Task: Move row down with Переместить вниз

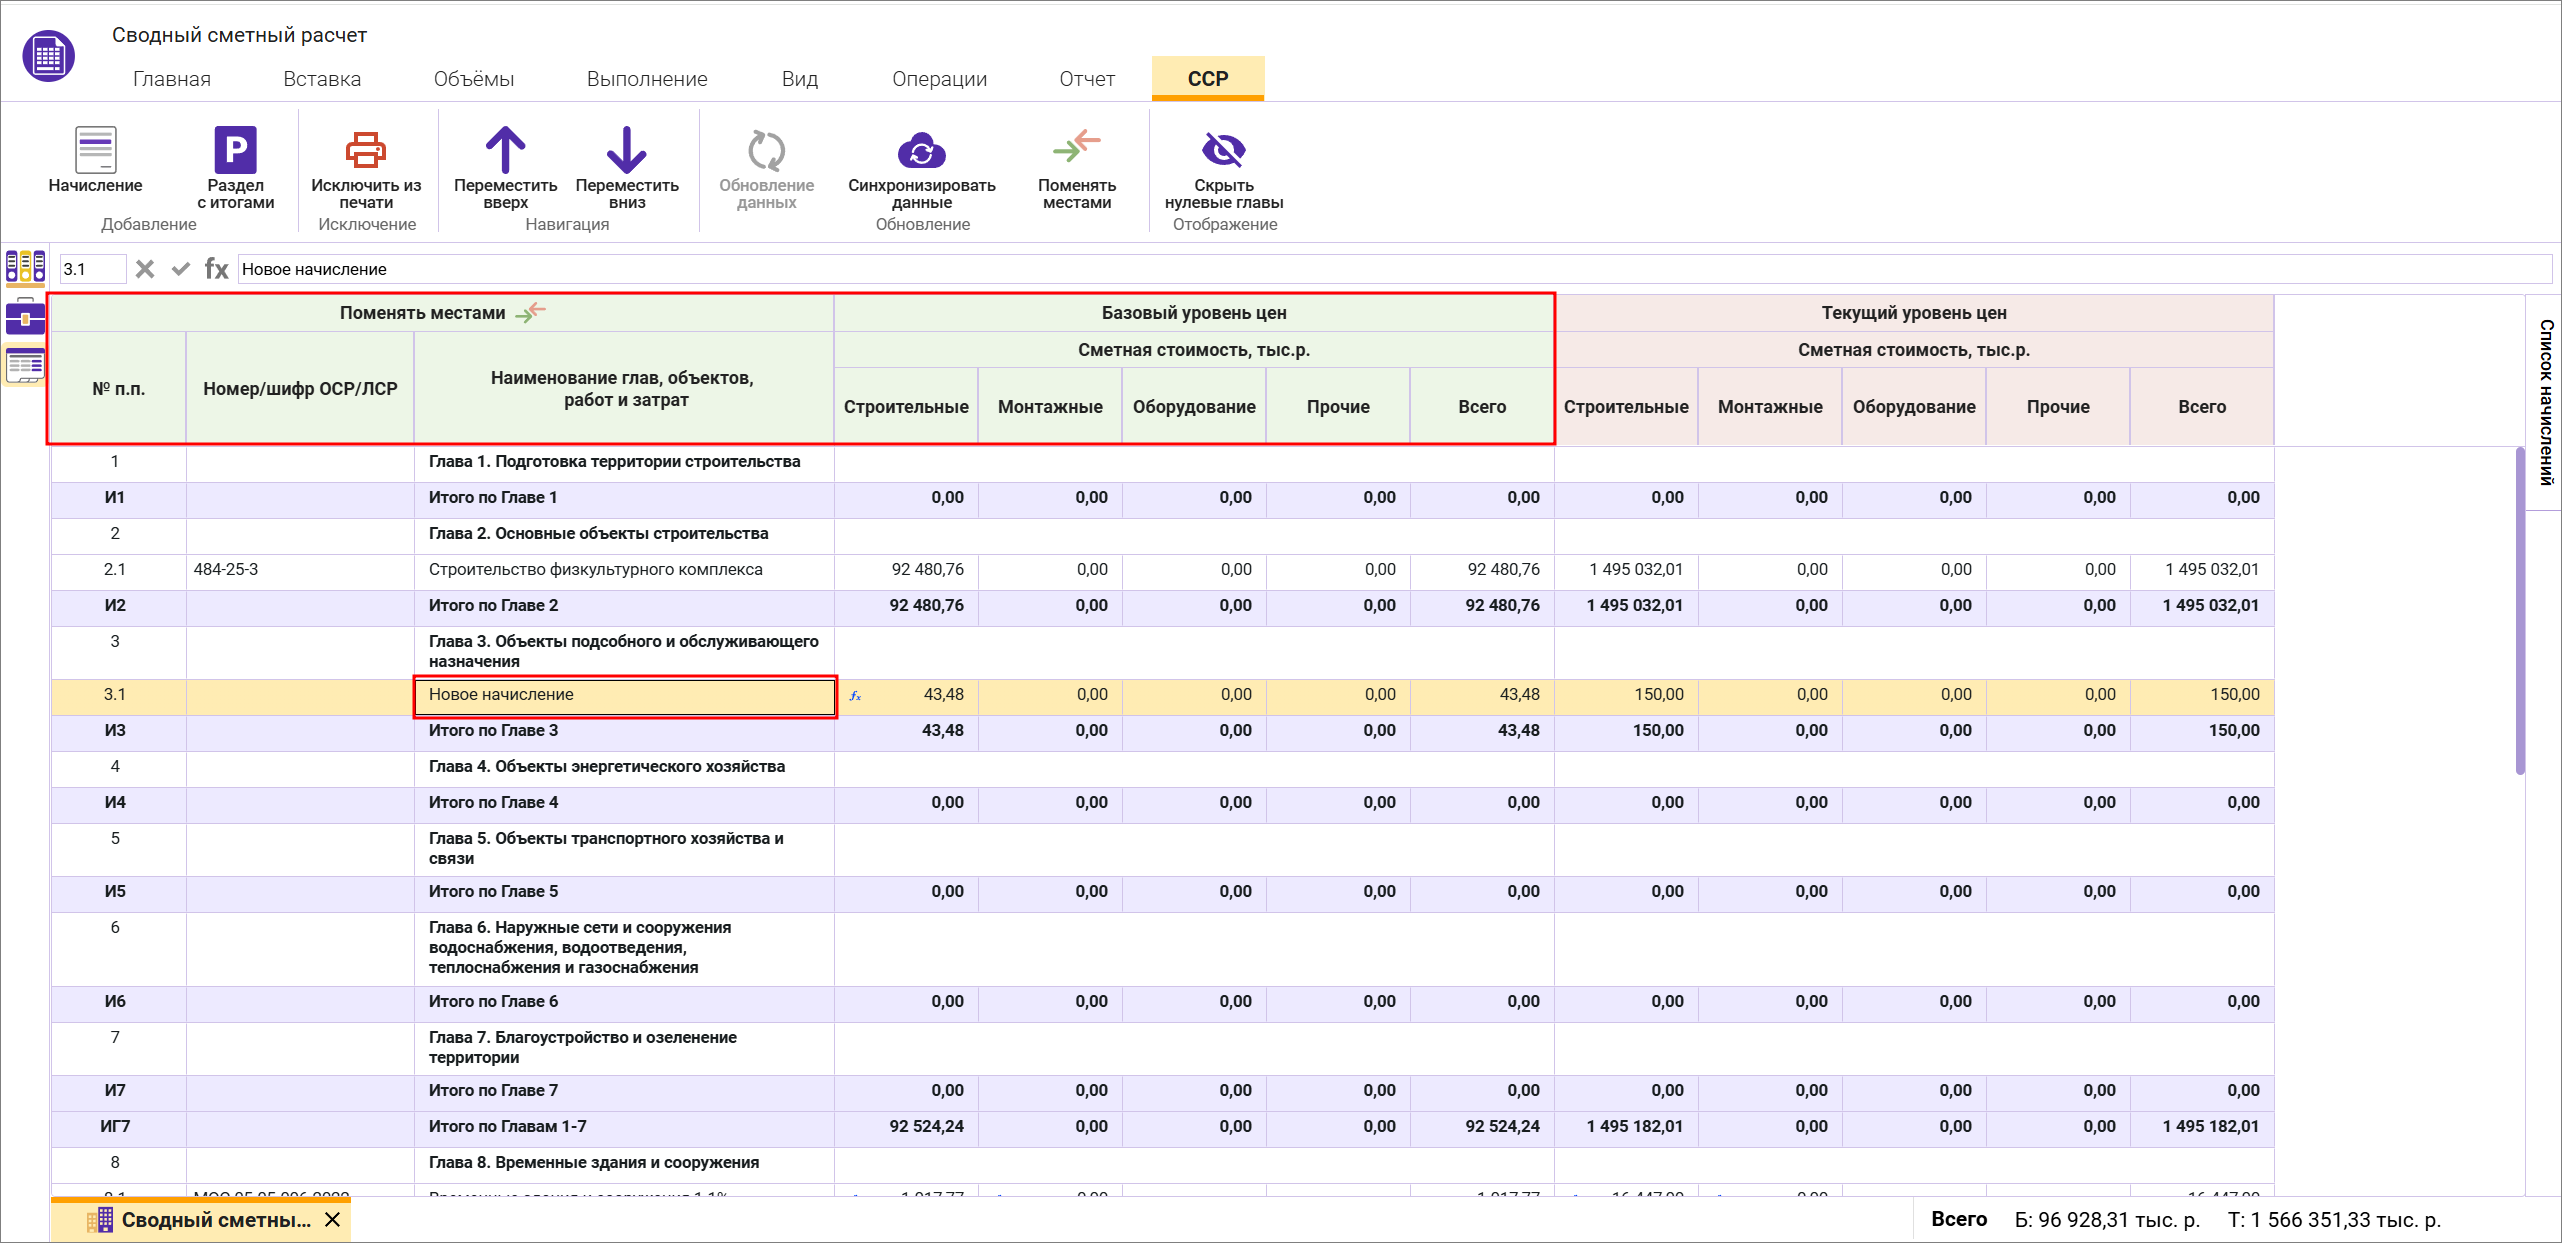Action: [626, 150]
